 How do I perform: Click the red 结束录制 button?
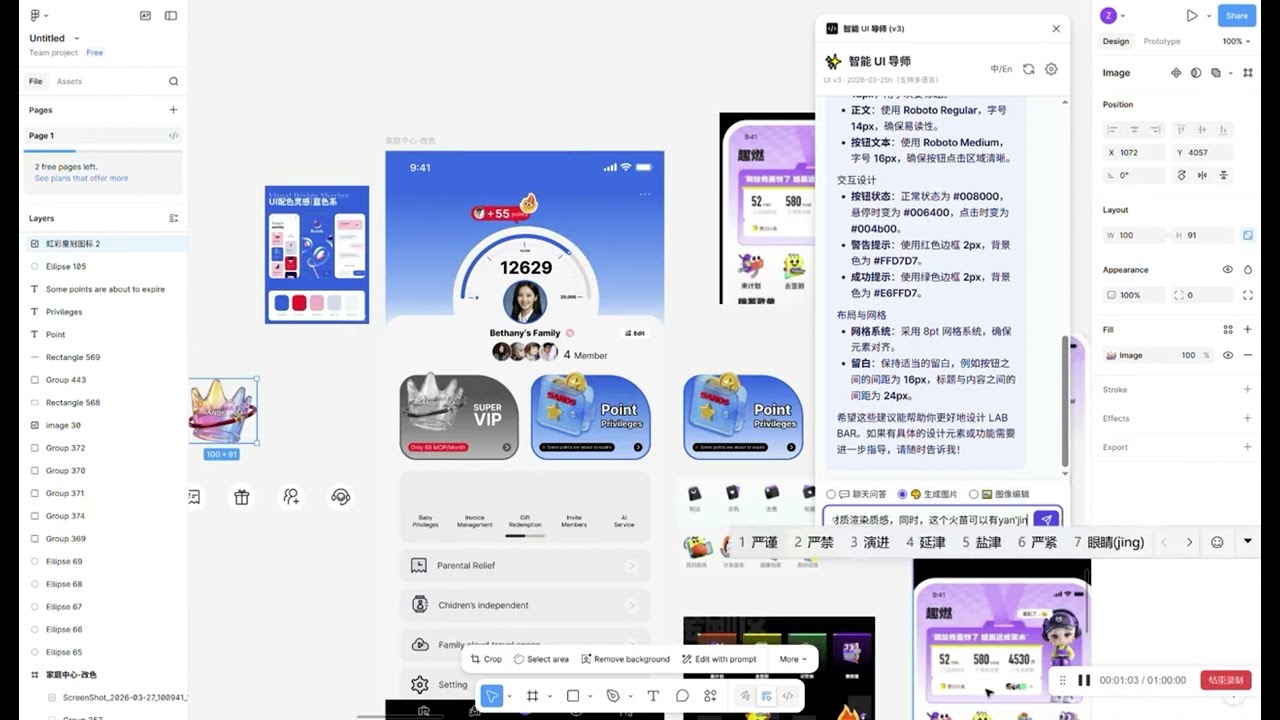click(x=1226, y=680)
